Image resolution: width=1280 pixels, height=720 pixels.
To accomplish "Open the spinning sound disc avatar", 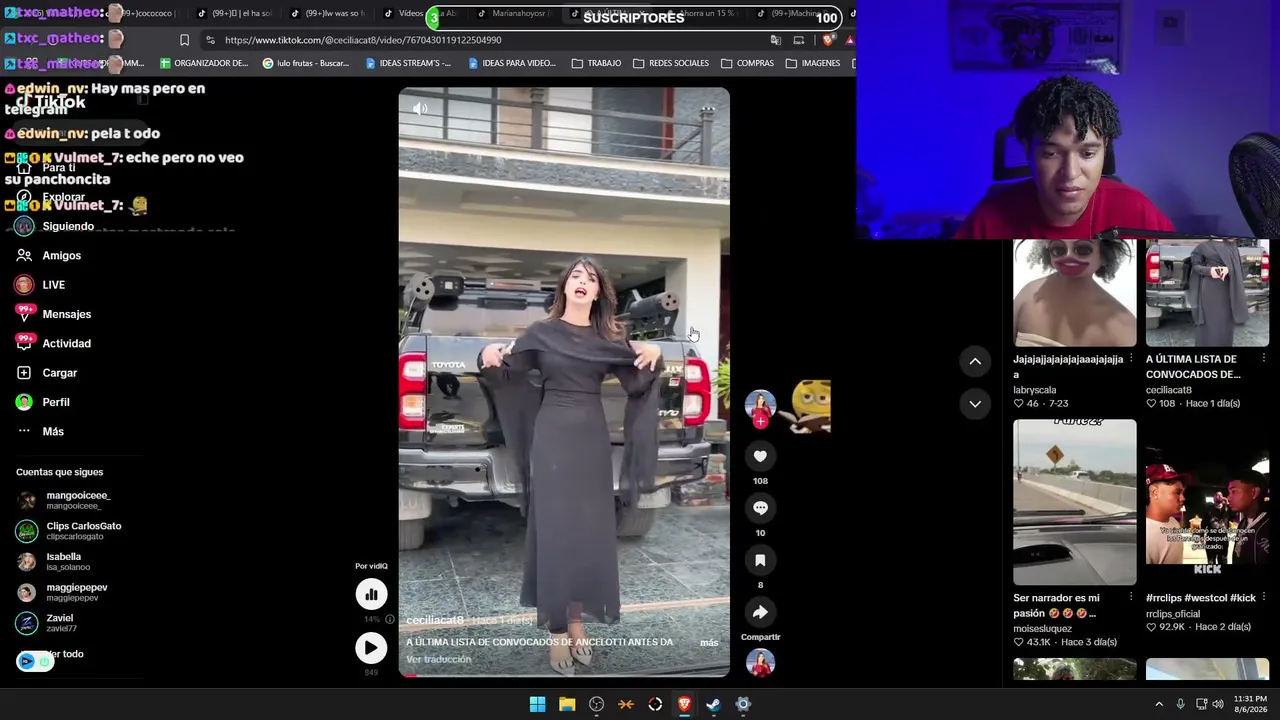I will click(760, 663).
